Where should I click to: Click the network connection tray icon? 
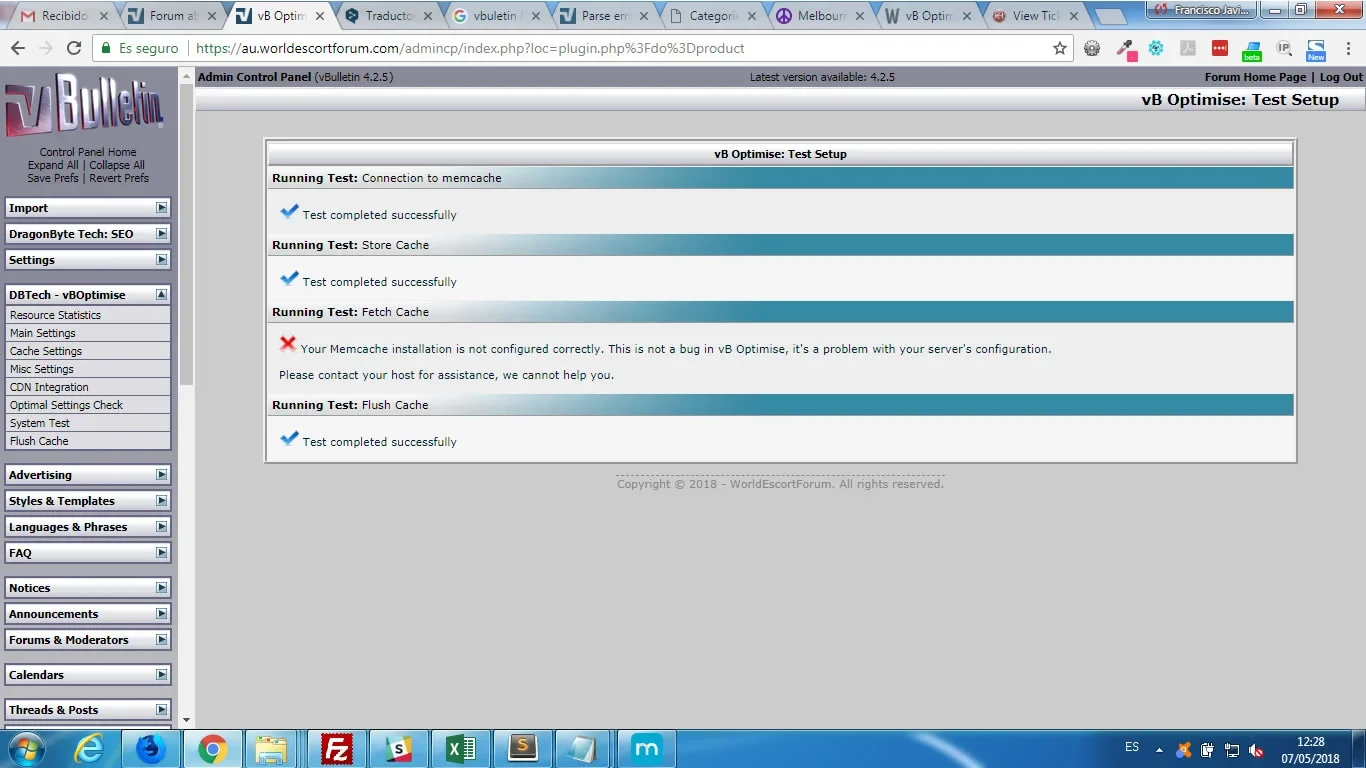pyautogui.click(x=1232, y=750)
